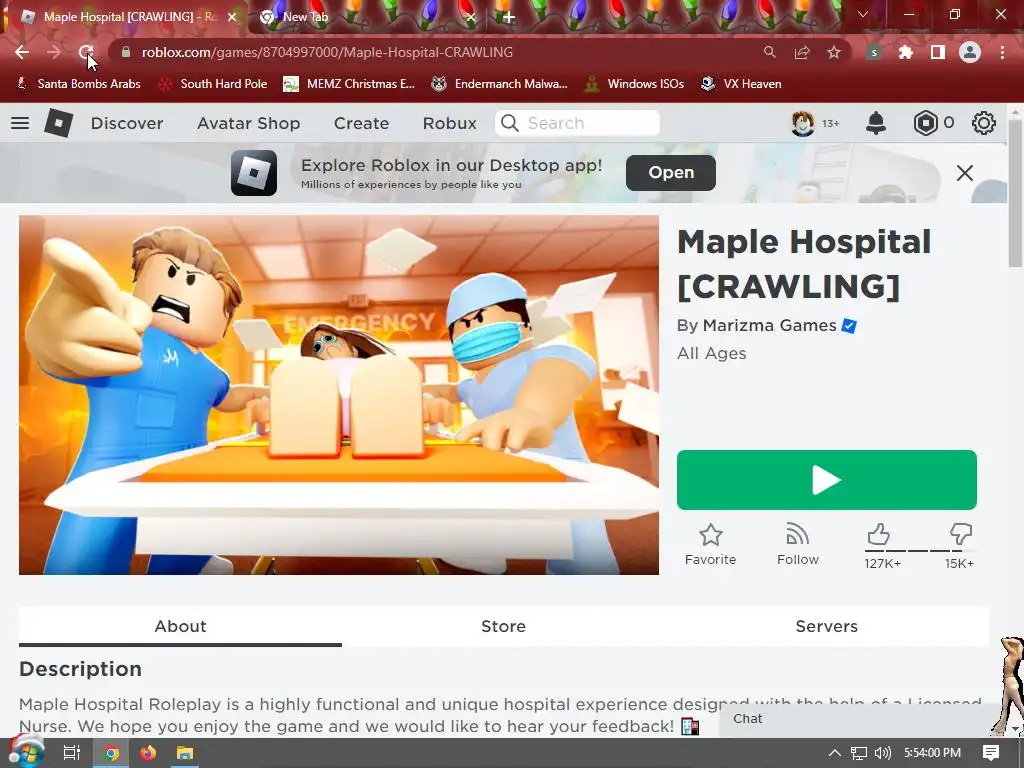This screenshot has height=768, width=1024.
Task: Click the browser forward arrow
Action: [x=54, y=52]
